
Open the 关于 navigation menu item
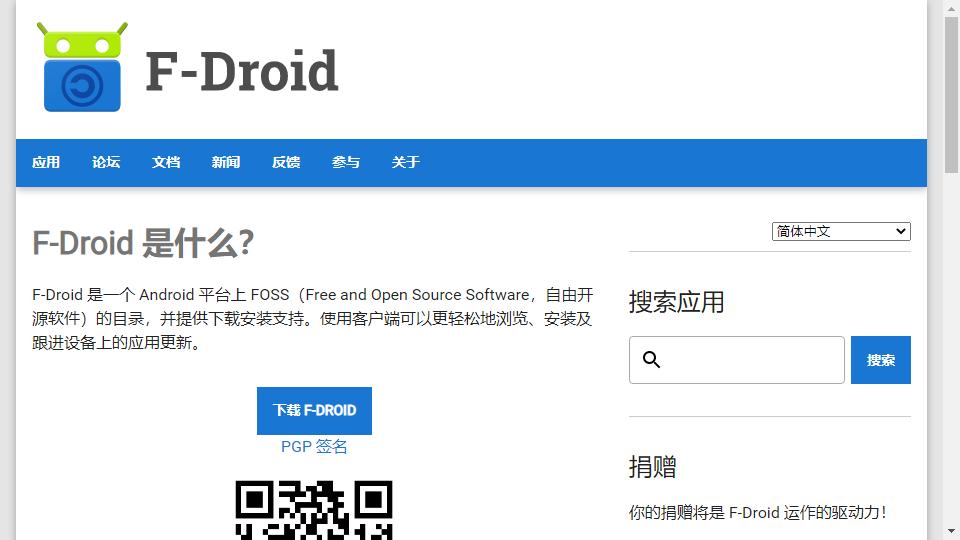point(405,162)
